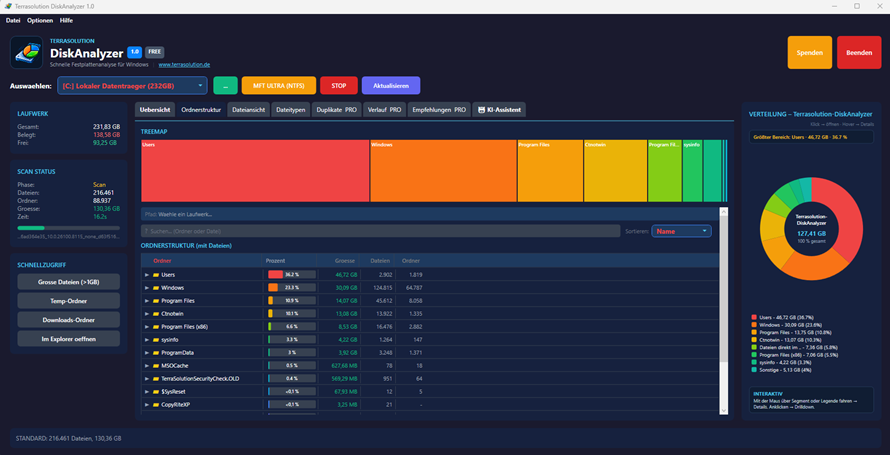
Task: Click the folder icon beside Ctnotwin
Action: [156, 314]
